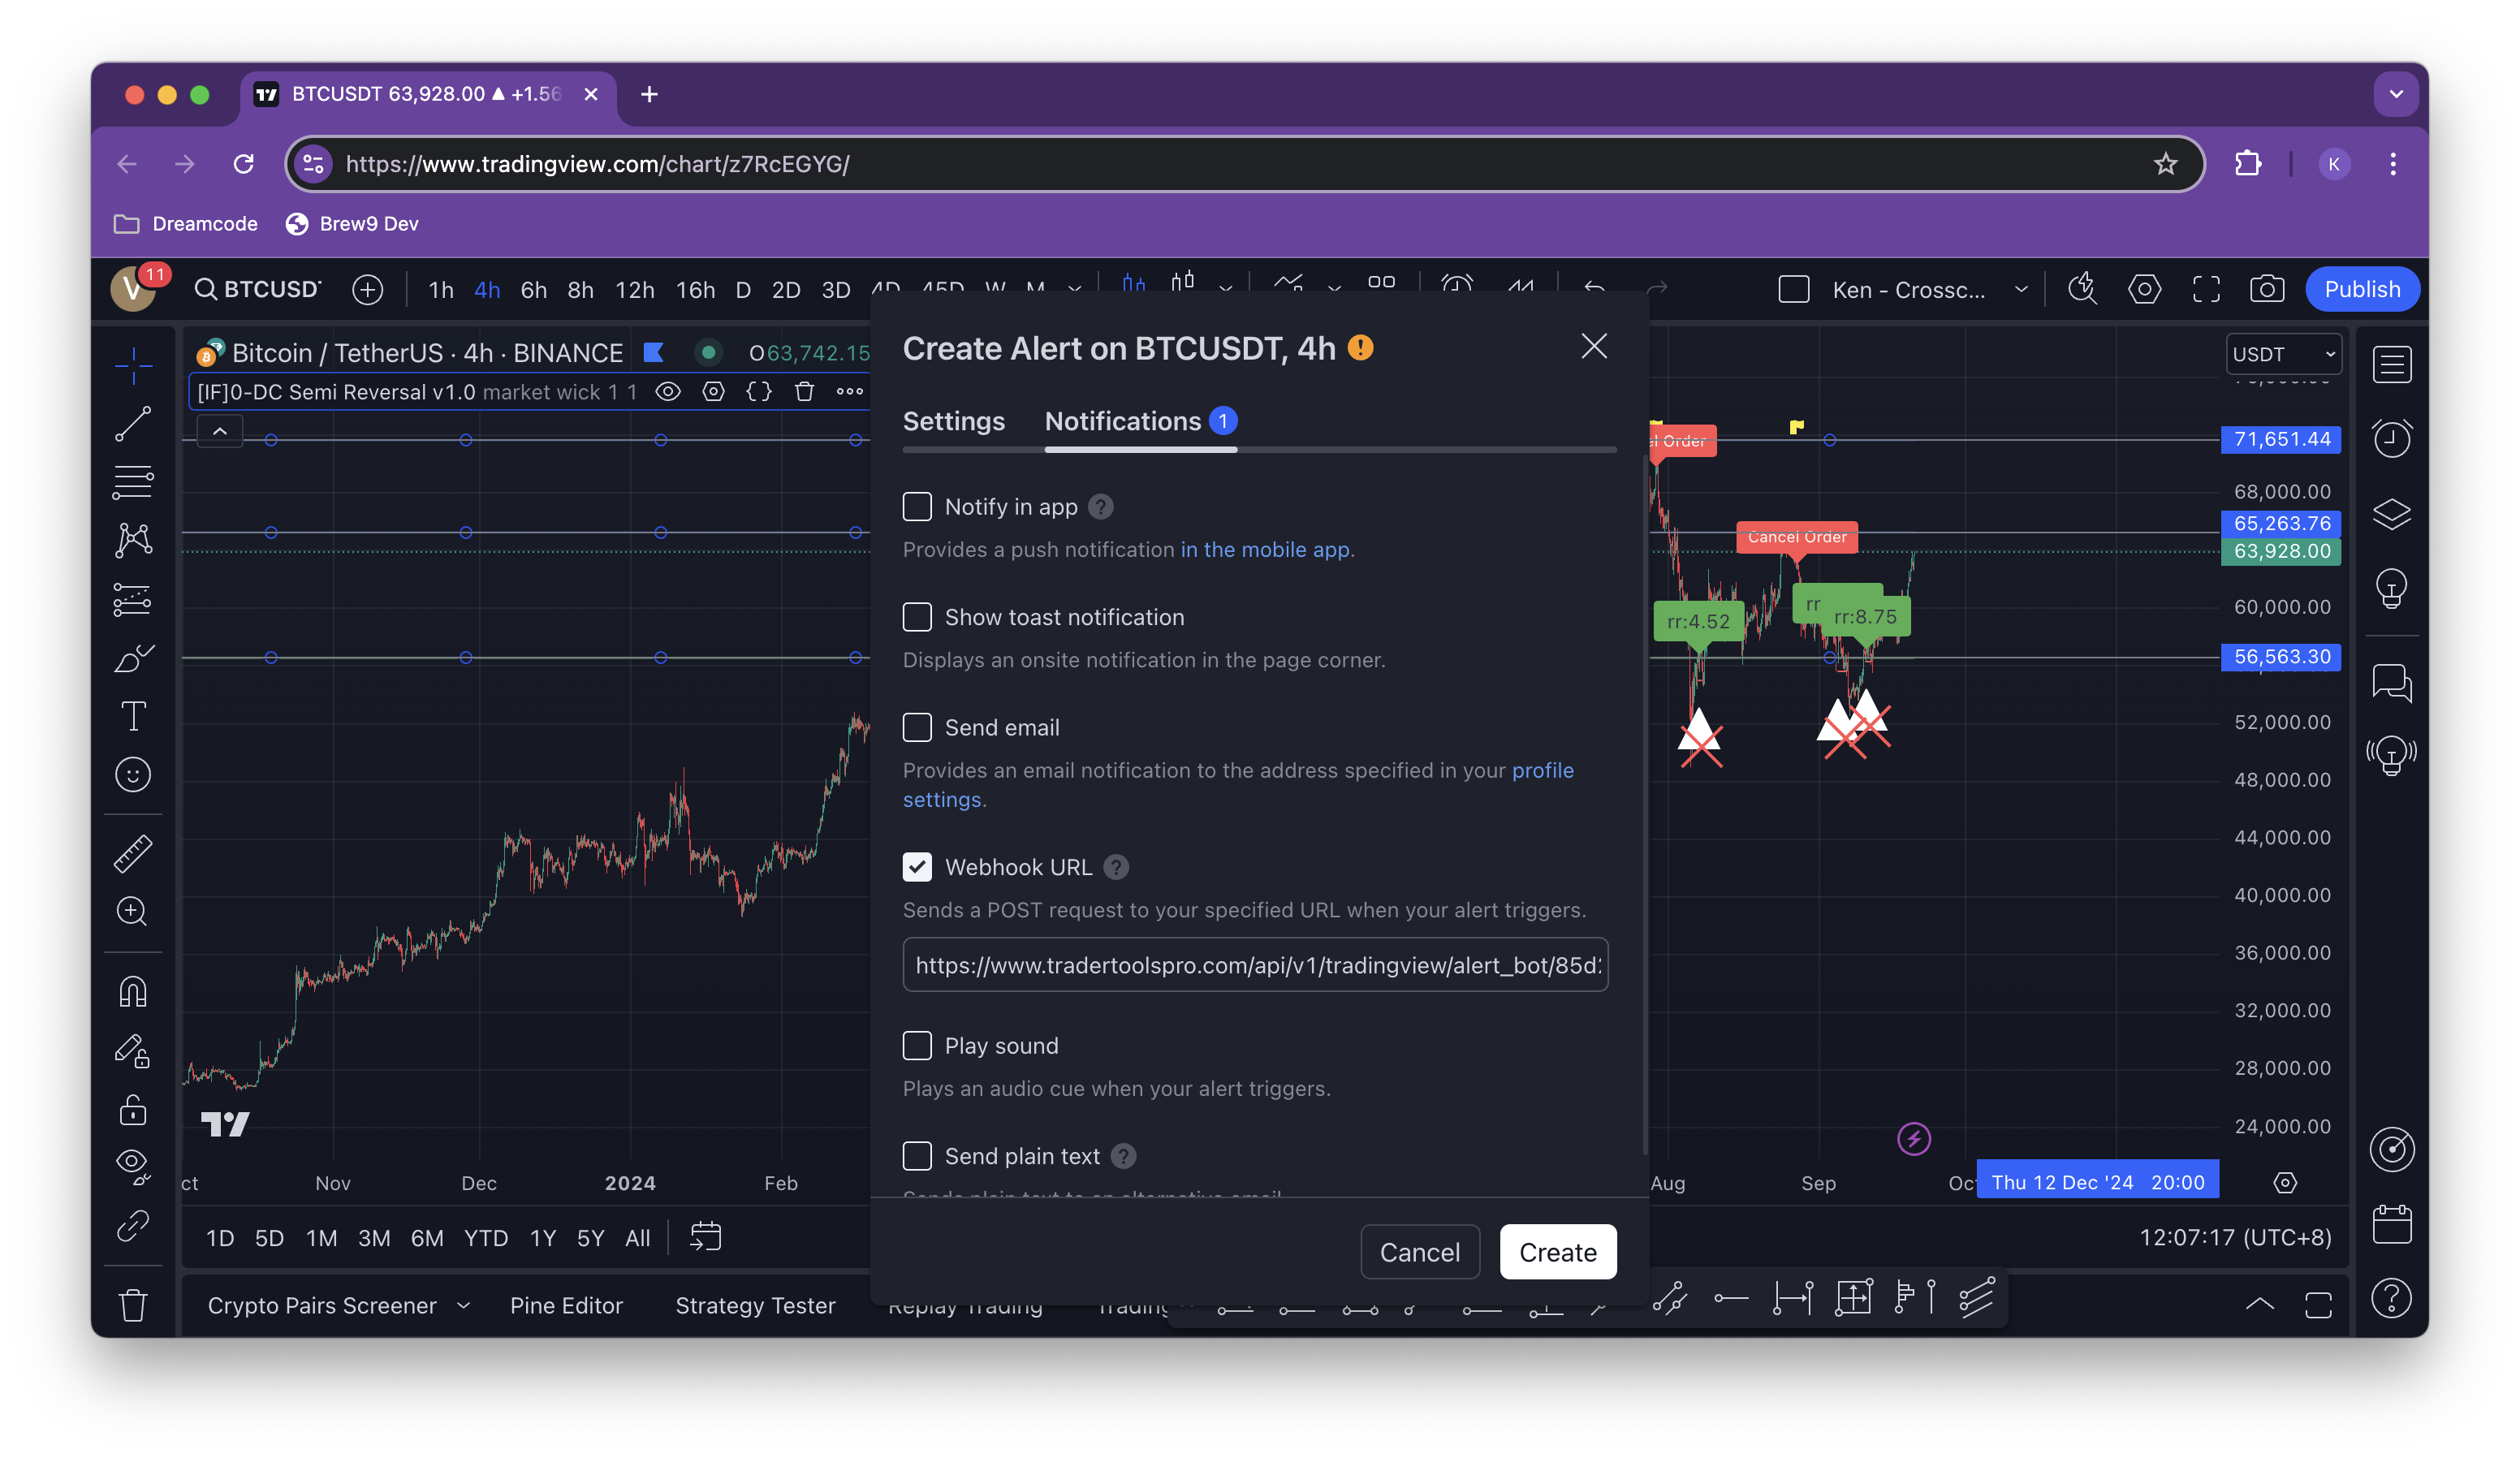Open the Pine Editor tab

tap(566, 1305)
